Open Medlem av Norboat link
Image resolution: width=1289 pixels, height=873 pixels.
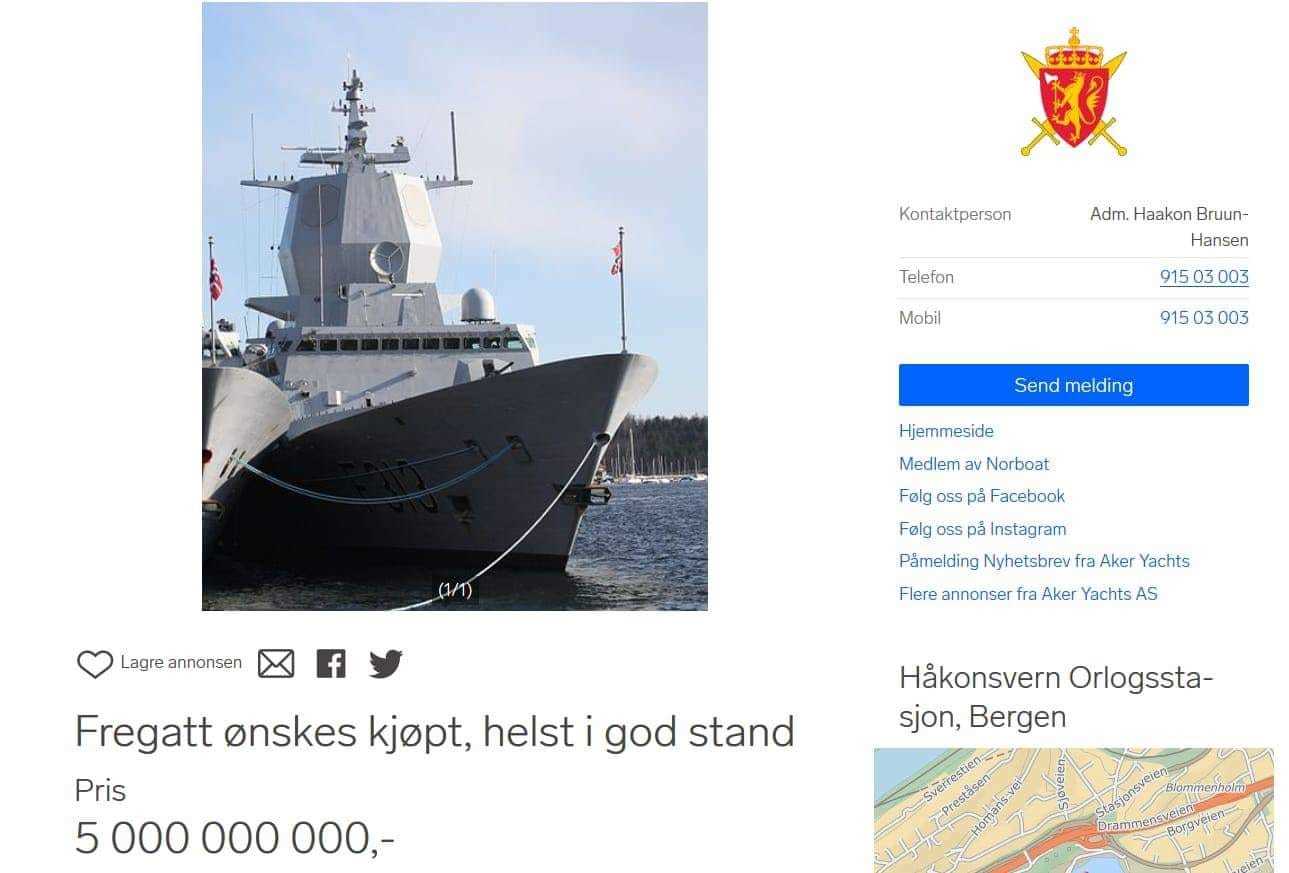click(974, 464)
